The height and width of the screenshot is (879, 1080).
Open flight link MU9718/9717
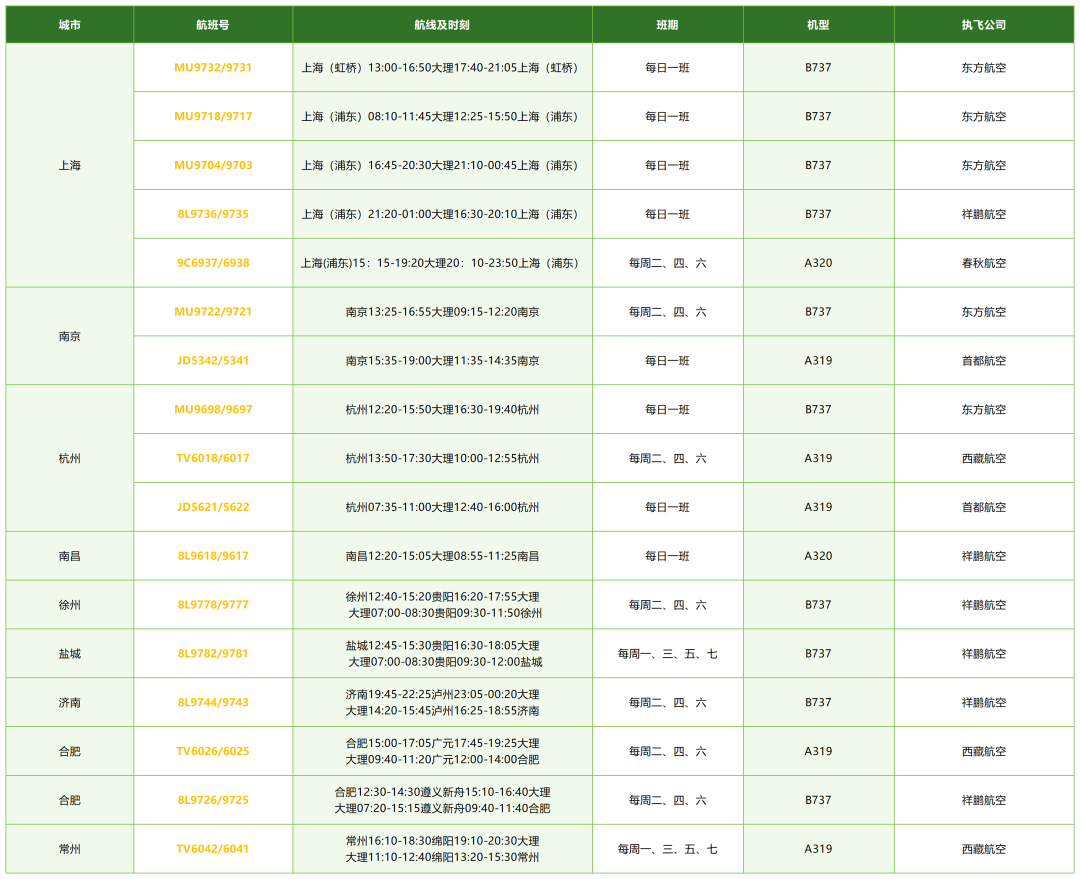[x=213, y=117]
